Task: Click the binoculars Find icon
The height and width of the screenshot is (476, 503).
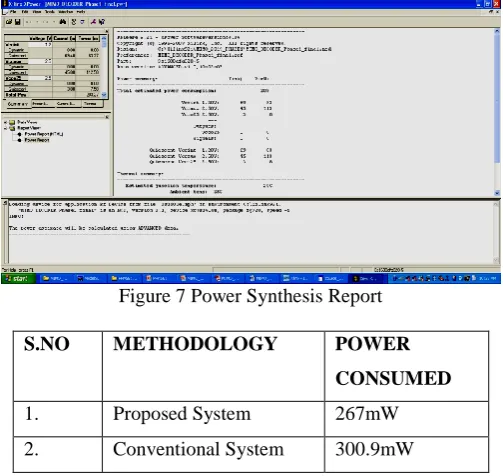Action: click(x=63, y=22)
